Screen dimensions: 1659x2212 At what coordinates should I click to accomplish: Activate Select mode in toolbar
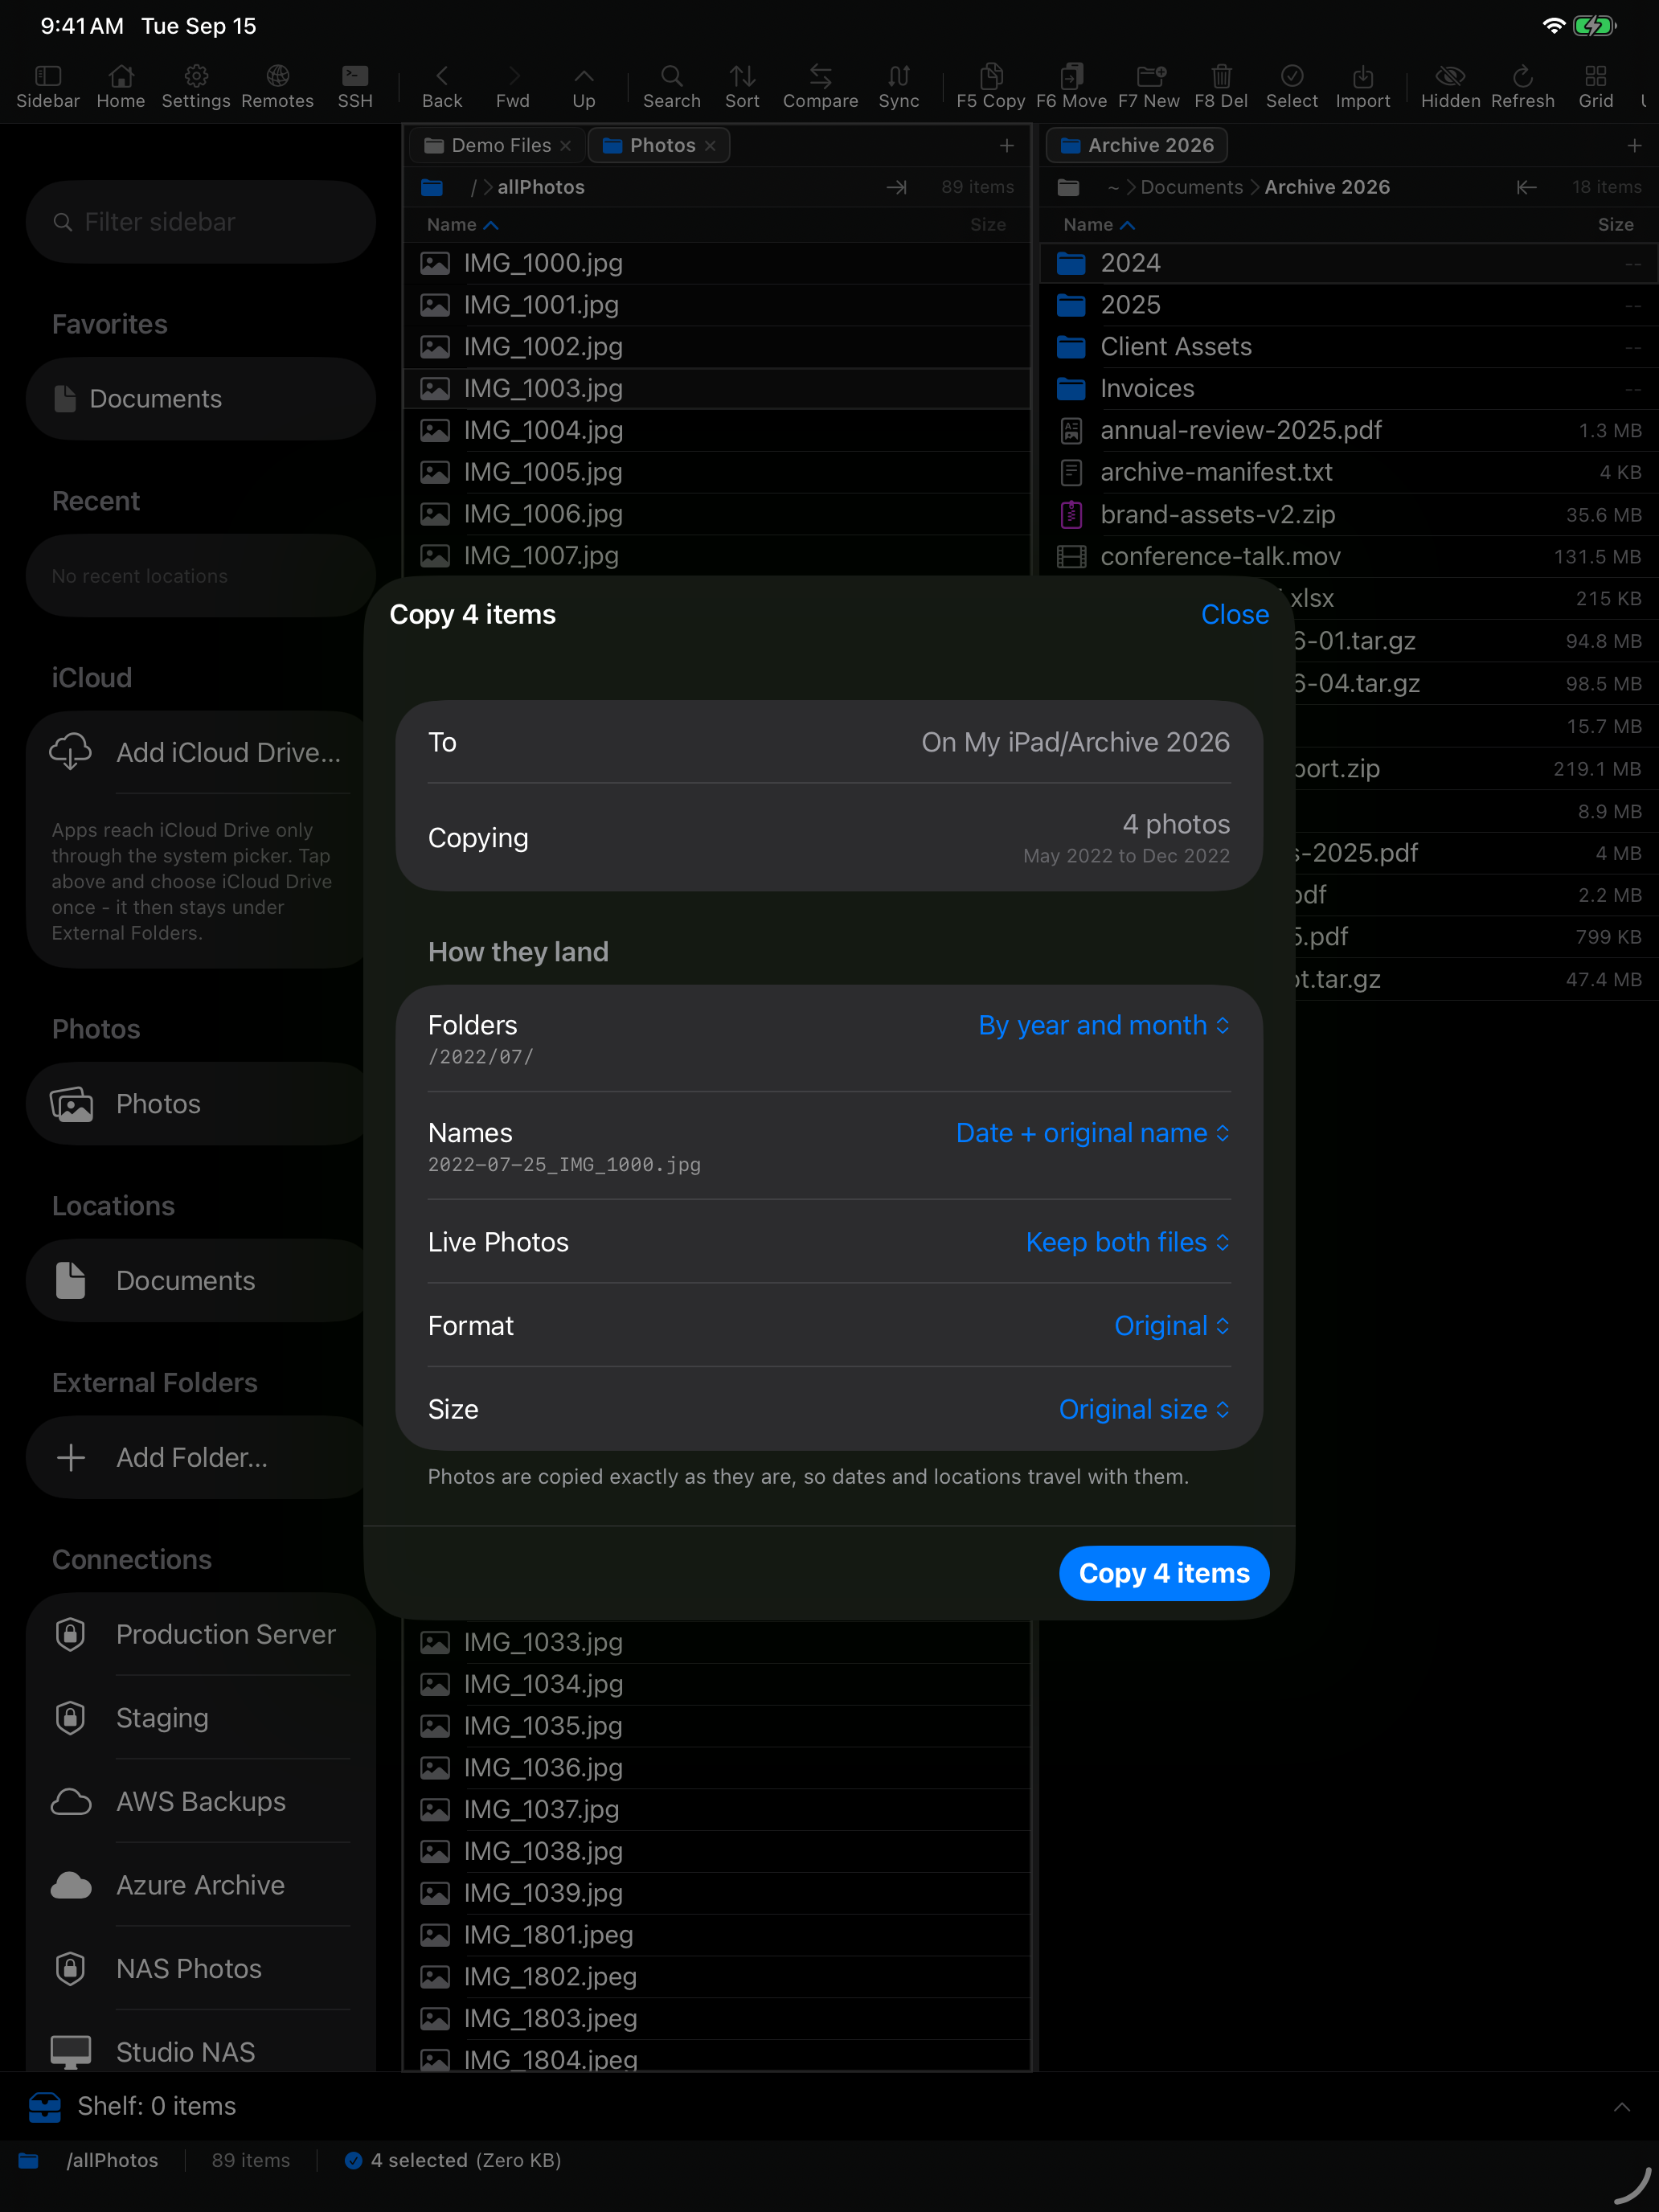1291,87
